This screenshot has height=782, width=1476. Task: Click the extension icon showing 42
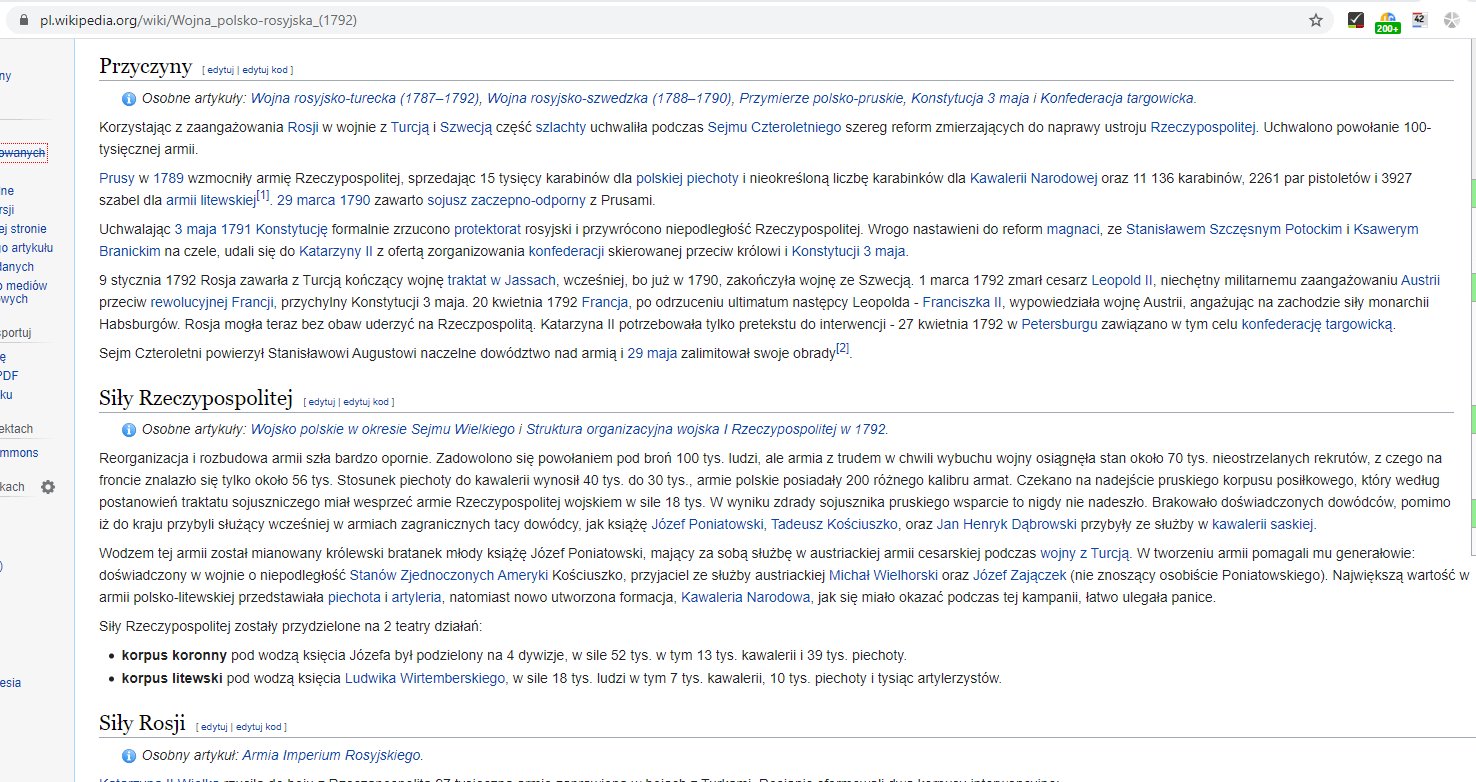pos(1419,20)
